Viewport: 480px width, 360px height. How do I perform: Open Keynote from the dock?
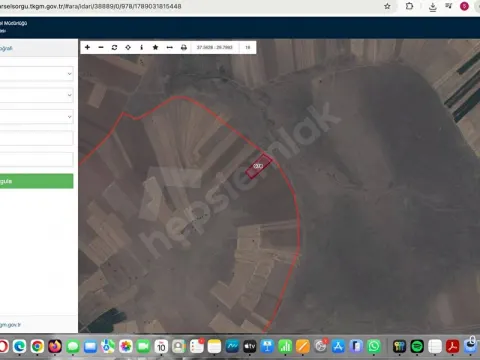click(267, 347)
